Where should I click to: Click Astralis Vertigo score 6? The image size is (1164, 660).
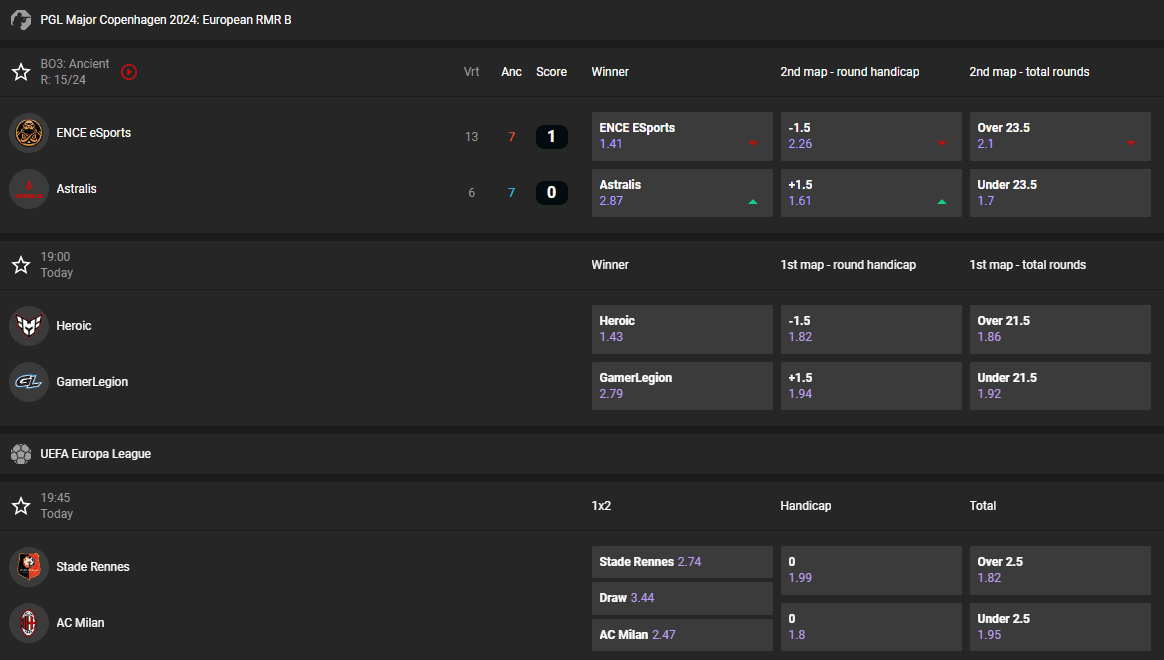[x=471, y=193]
